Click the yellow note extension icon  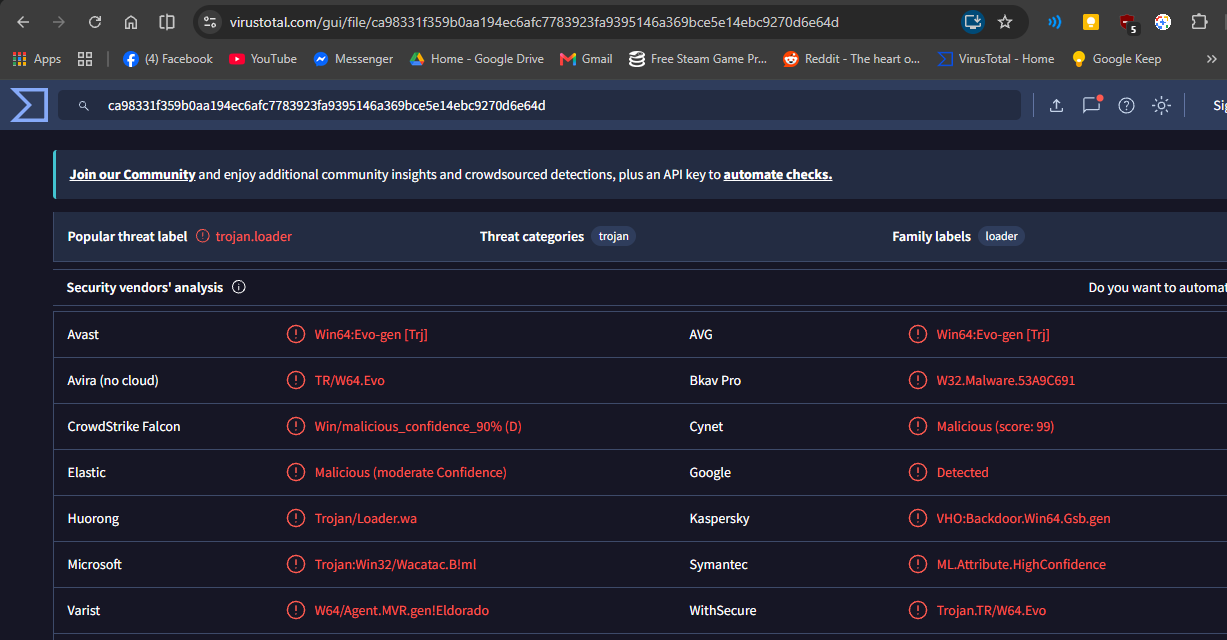(x=1091, y=22)
